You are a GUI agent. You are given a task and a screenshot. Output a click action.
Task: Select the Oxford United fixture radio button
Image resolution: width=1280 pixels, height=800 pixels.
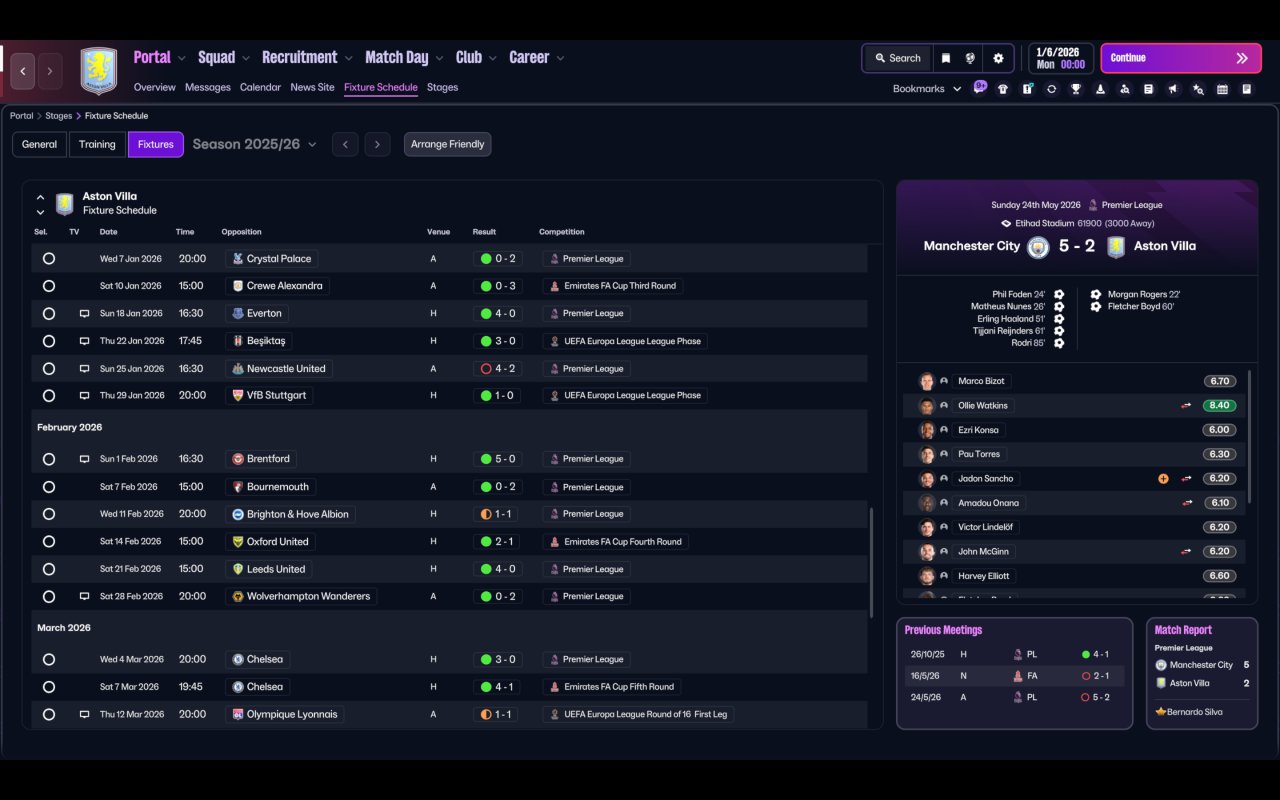(49, 542)
